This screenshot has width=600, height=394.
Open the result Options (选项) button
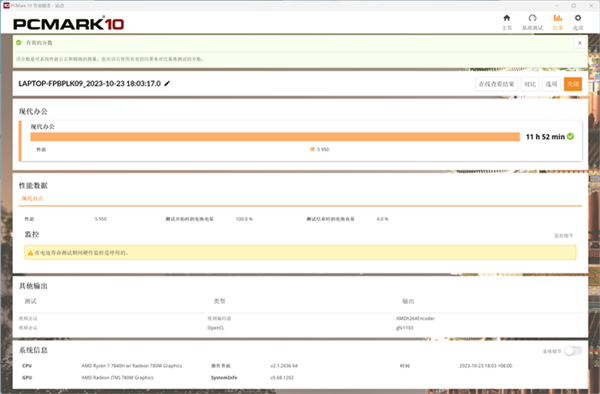551,84
